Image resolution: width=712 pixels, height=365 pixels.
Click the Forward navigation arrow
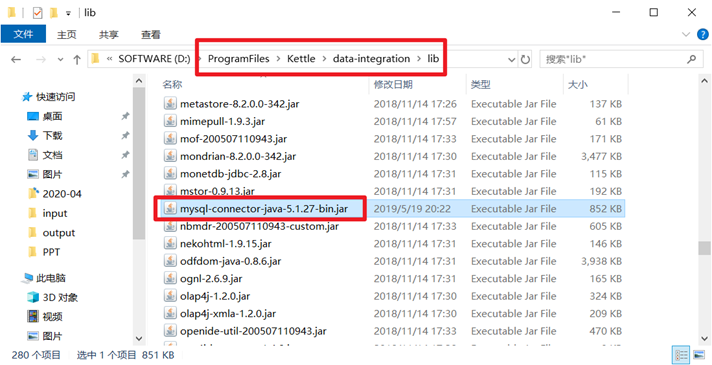pyautogui.click(x=41, y=59)
